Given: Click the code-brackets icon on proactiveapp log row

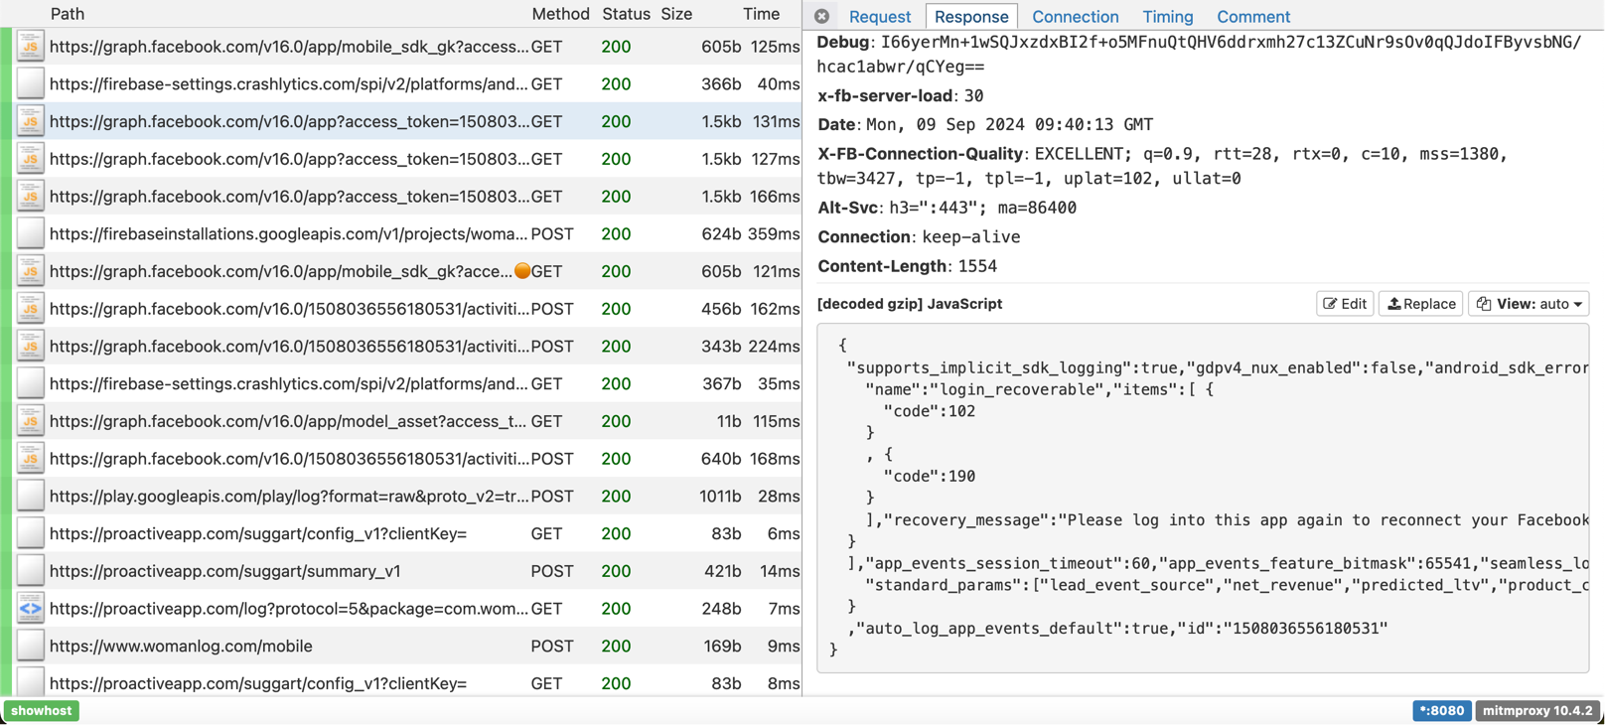Looking at the screenshot, I should pyautogui.click(x=30, y=608).
